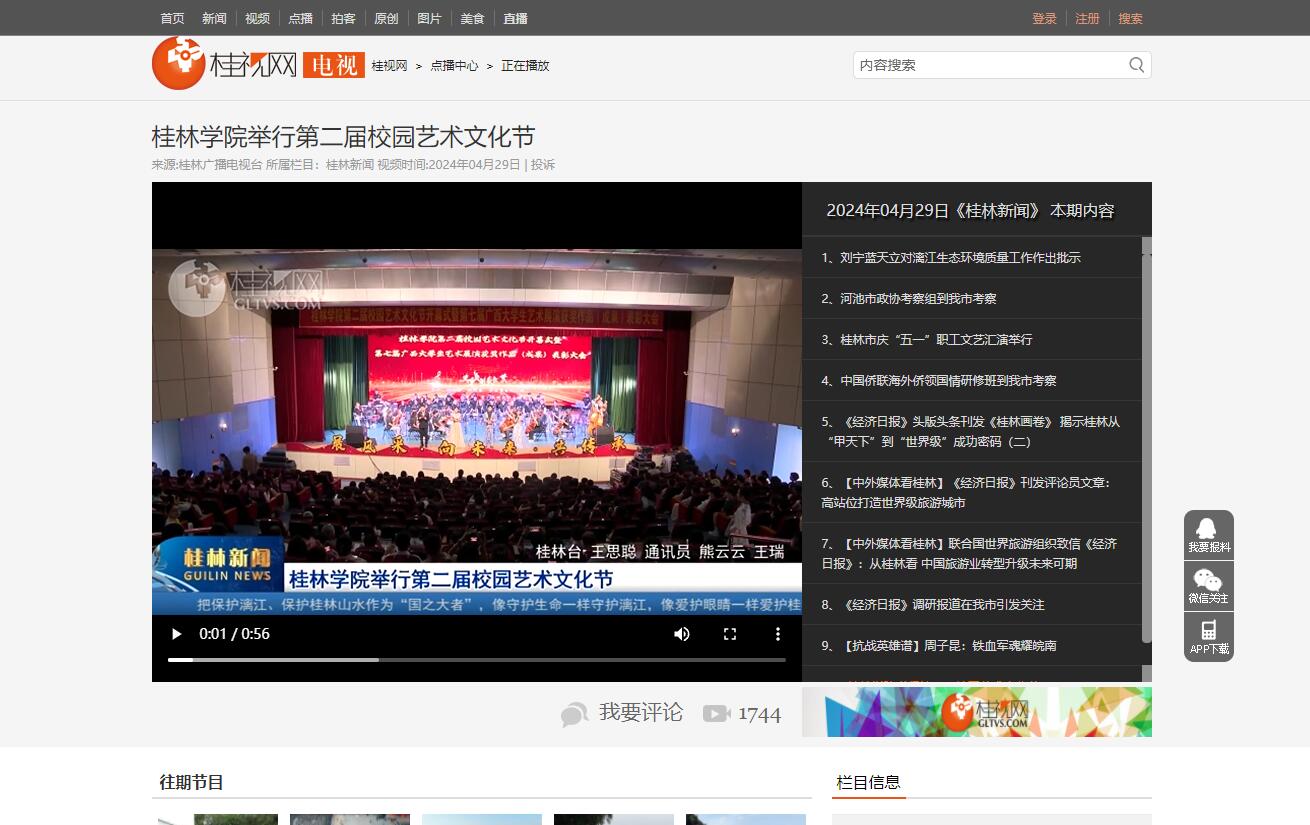Click the episode list scrollbar

pyautogui.click(x=1146, y=440)
